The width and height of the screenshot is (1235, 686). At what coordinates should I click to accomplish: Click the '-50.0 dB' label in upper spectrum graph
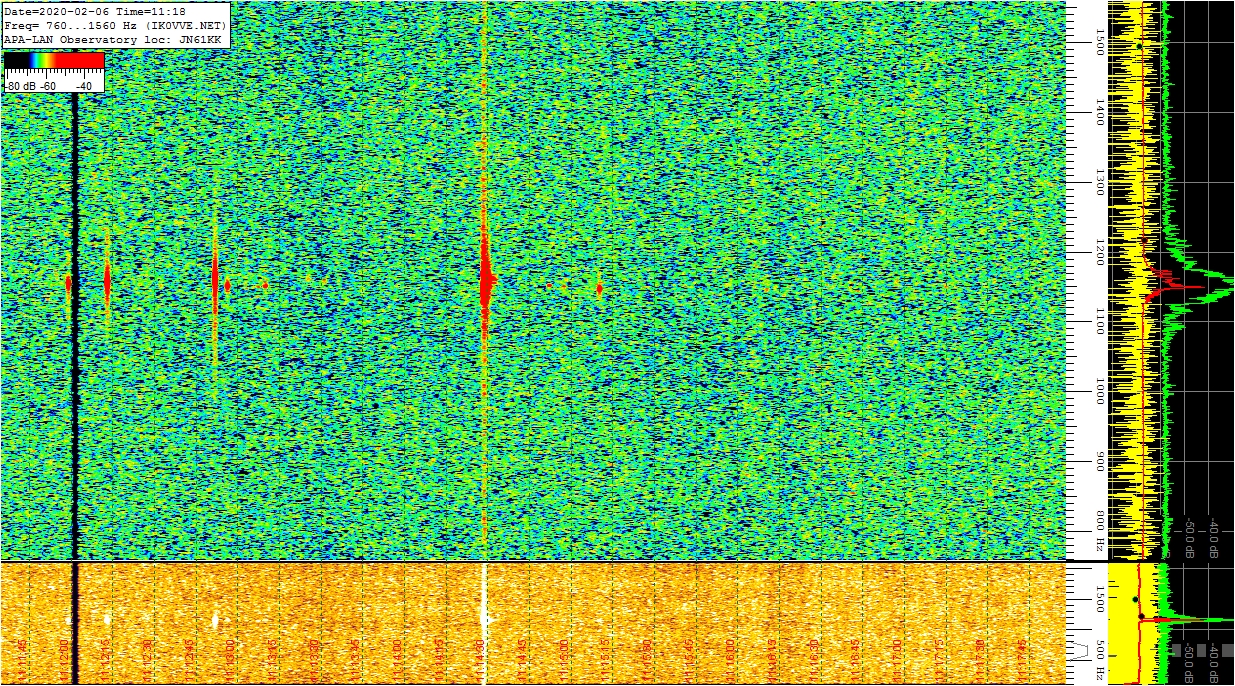1191,537
